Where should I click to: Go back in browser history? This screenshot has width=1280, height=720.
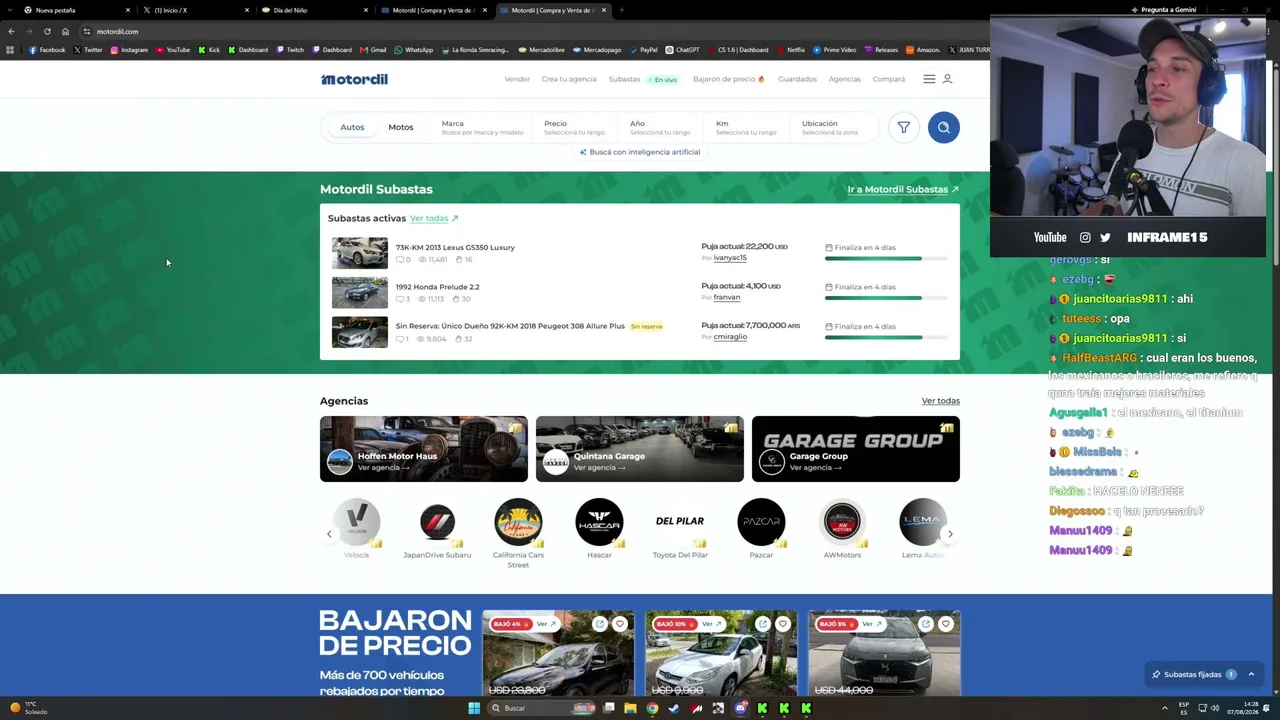tap(11, 31)
